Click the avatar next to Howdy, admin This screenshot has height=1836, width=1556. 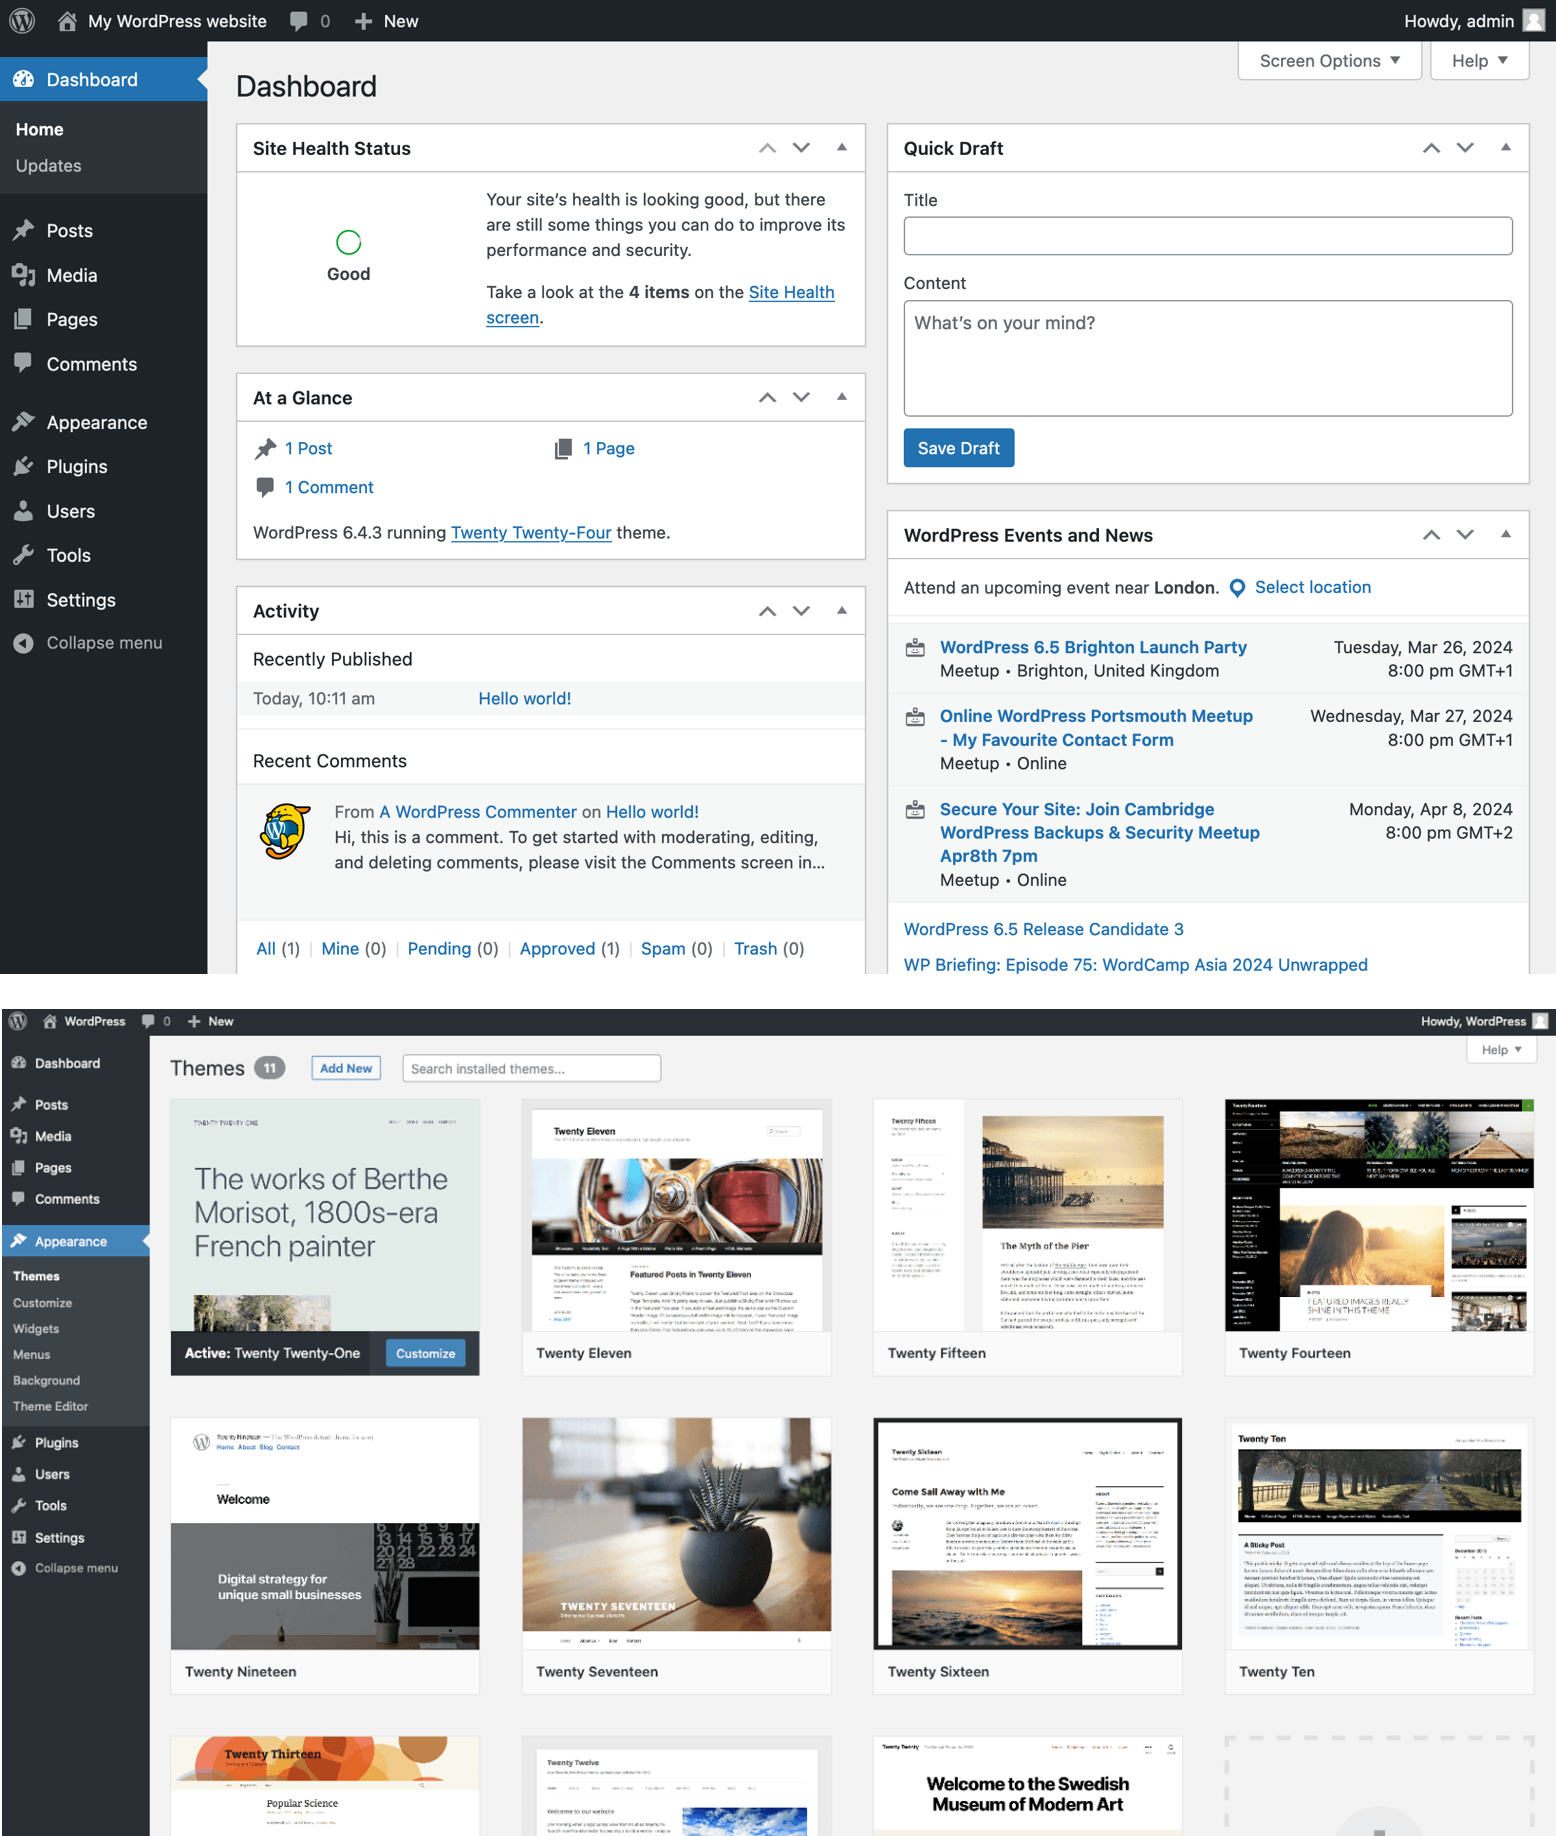click(1534, 21)
